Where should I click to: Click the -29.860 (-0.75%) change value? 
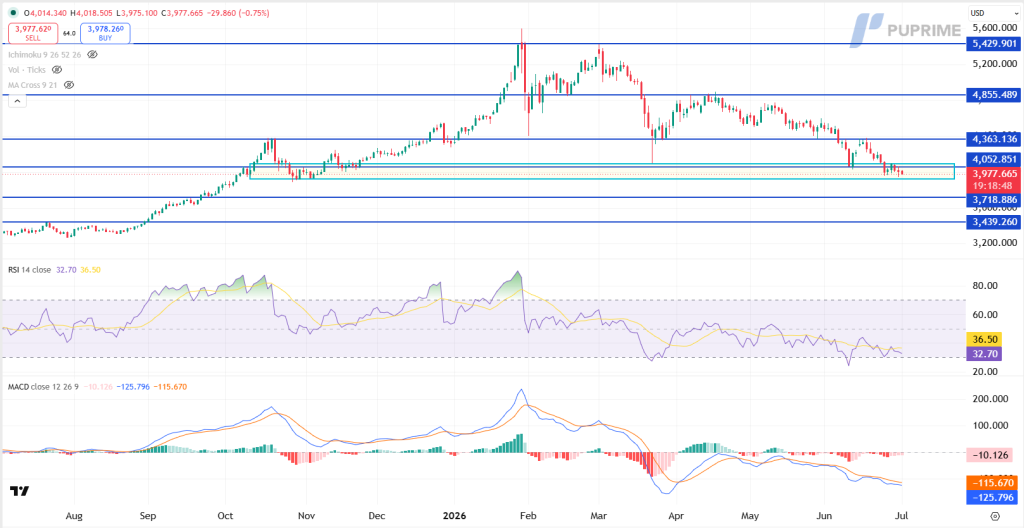238,12
